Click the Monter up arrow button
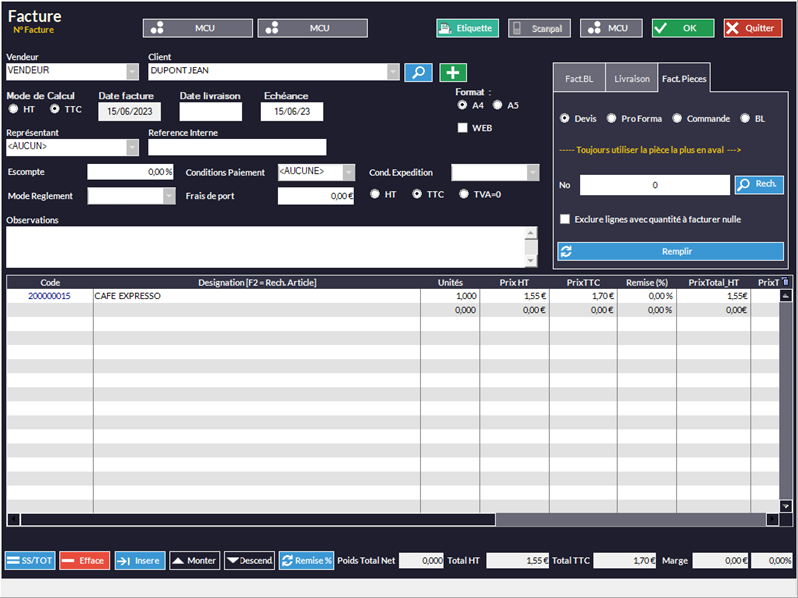Viewport: 798px width, 598px height. click(194, 561)
